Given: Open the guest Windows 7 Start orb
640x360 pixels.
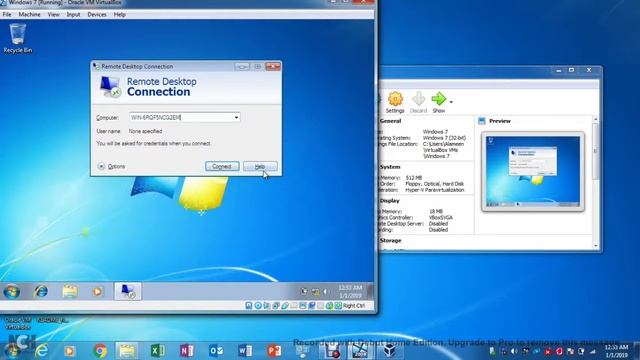Looking at the screenshot, I should [11, 292].
